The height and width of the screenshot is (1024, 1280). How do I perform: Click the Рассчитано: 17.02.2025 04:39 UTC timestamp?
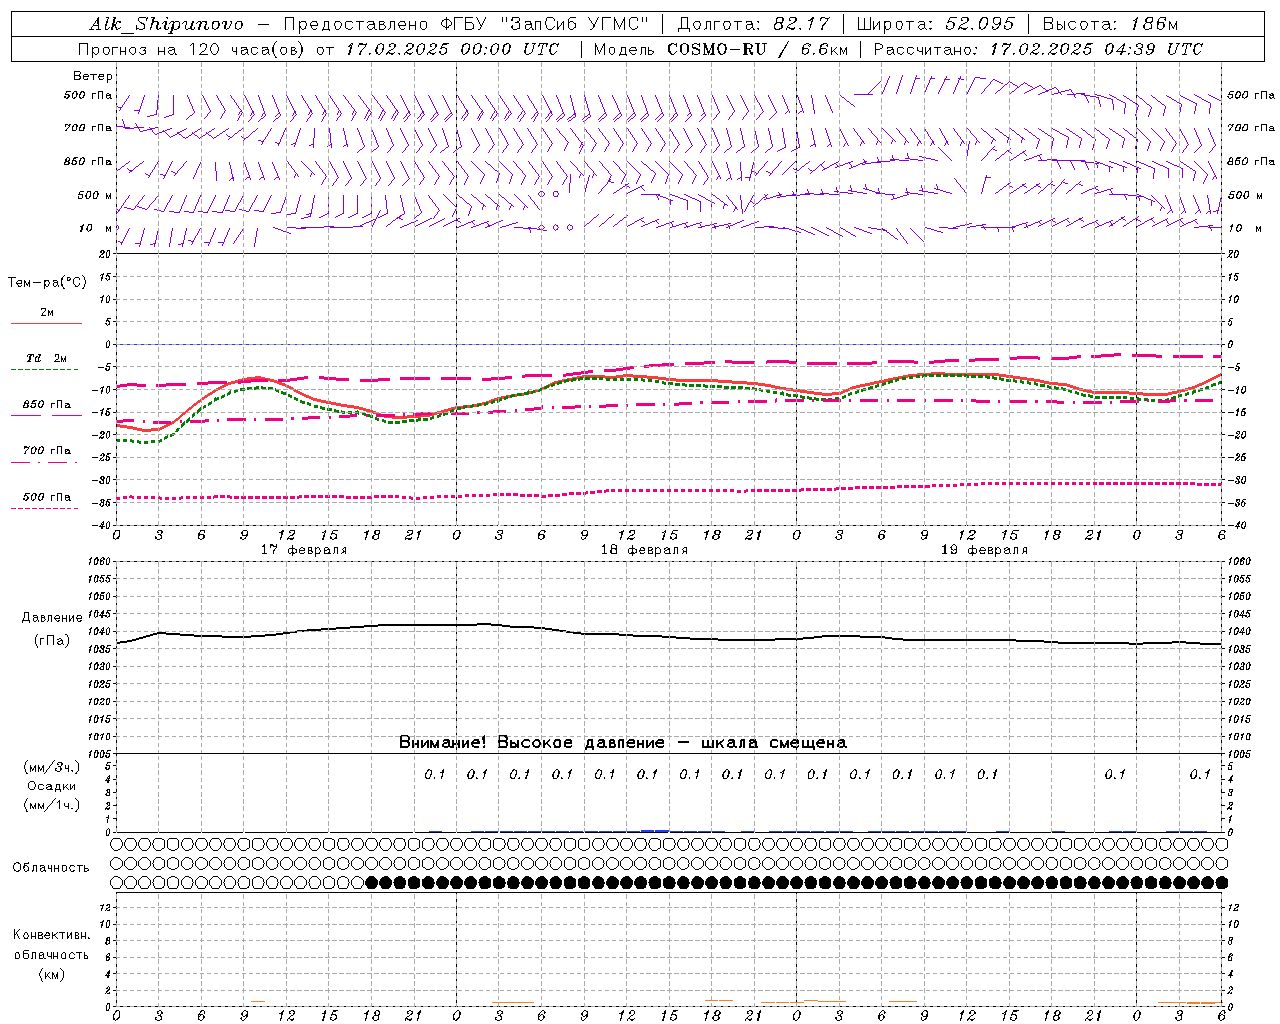(x=1038, y=49)
